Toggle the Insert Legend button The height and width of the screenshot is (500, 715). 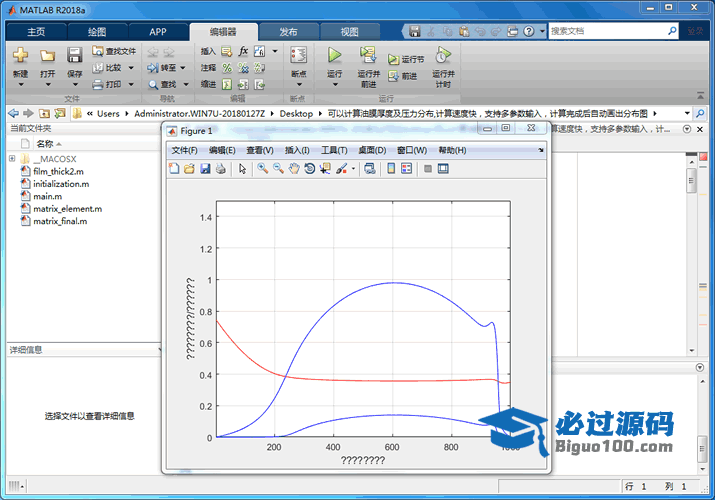pyautogui.click(x=407, y=169)
